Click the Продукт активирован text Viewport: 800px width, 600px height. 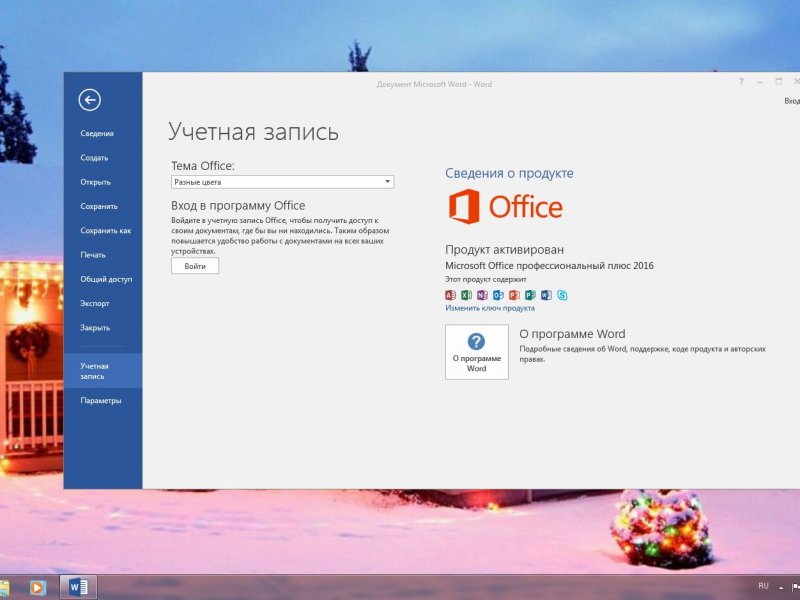[x=505, y=249]
